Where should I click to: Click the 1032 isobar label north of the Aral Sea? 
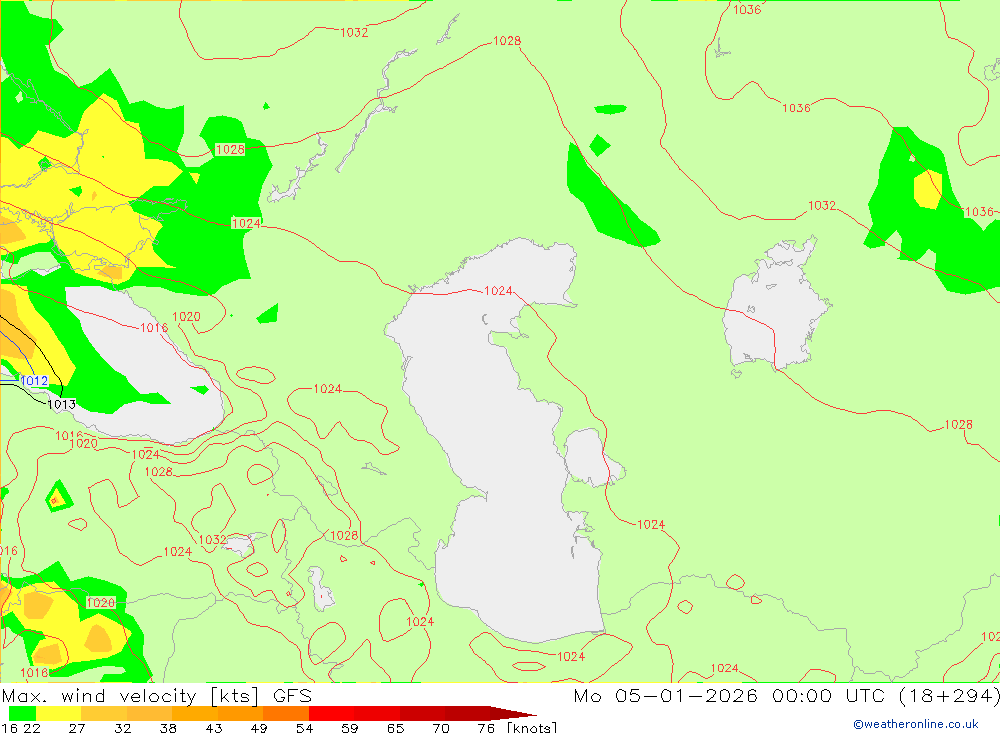(x=821, y=205)
